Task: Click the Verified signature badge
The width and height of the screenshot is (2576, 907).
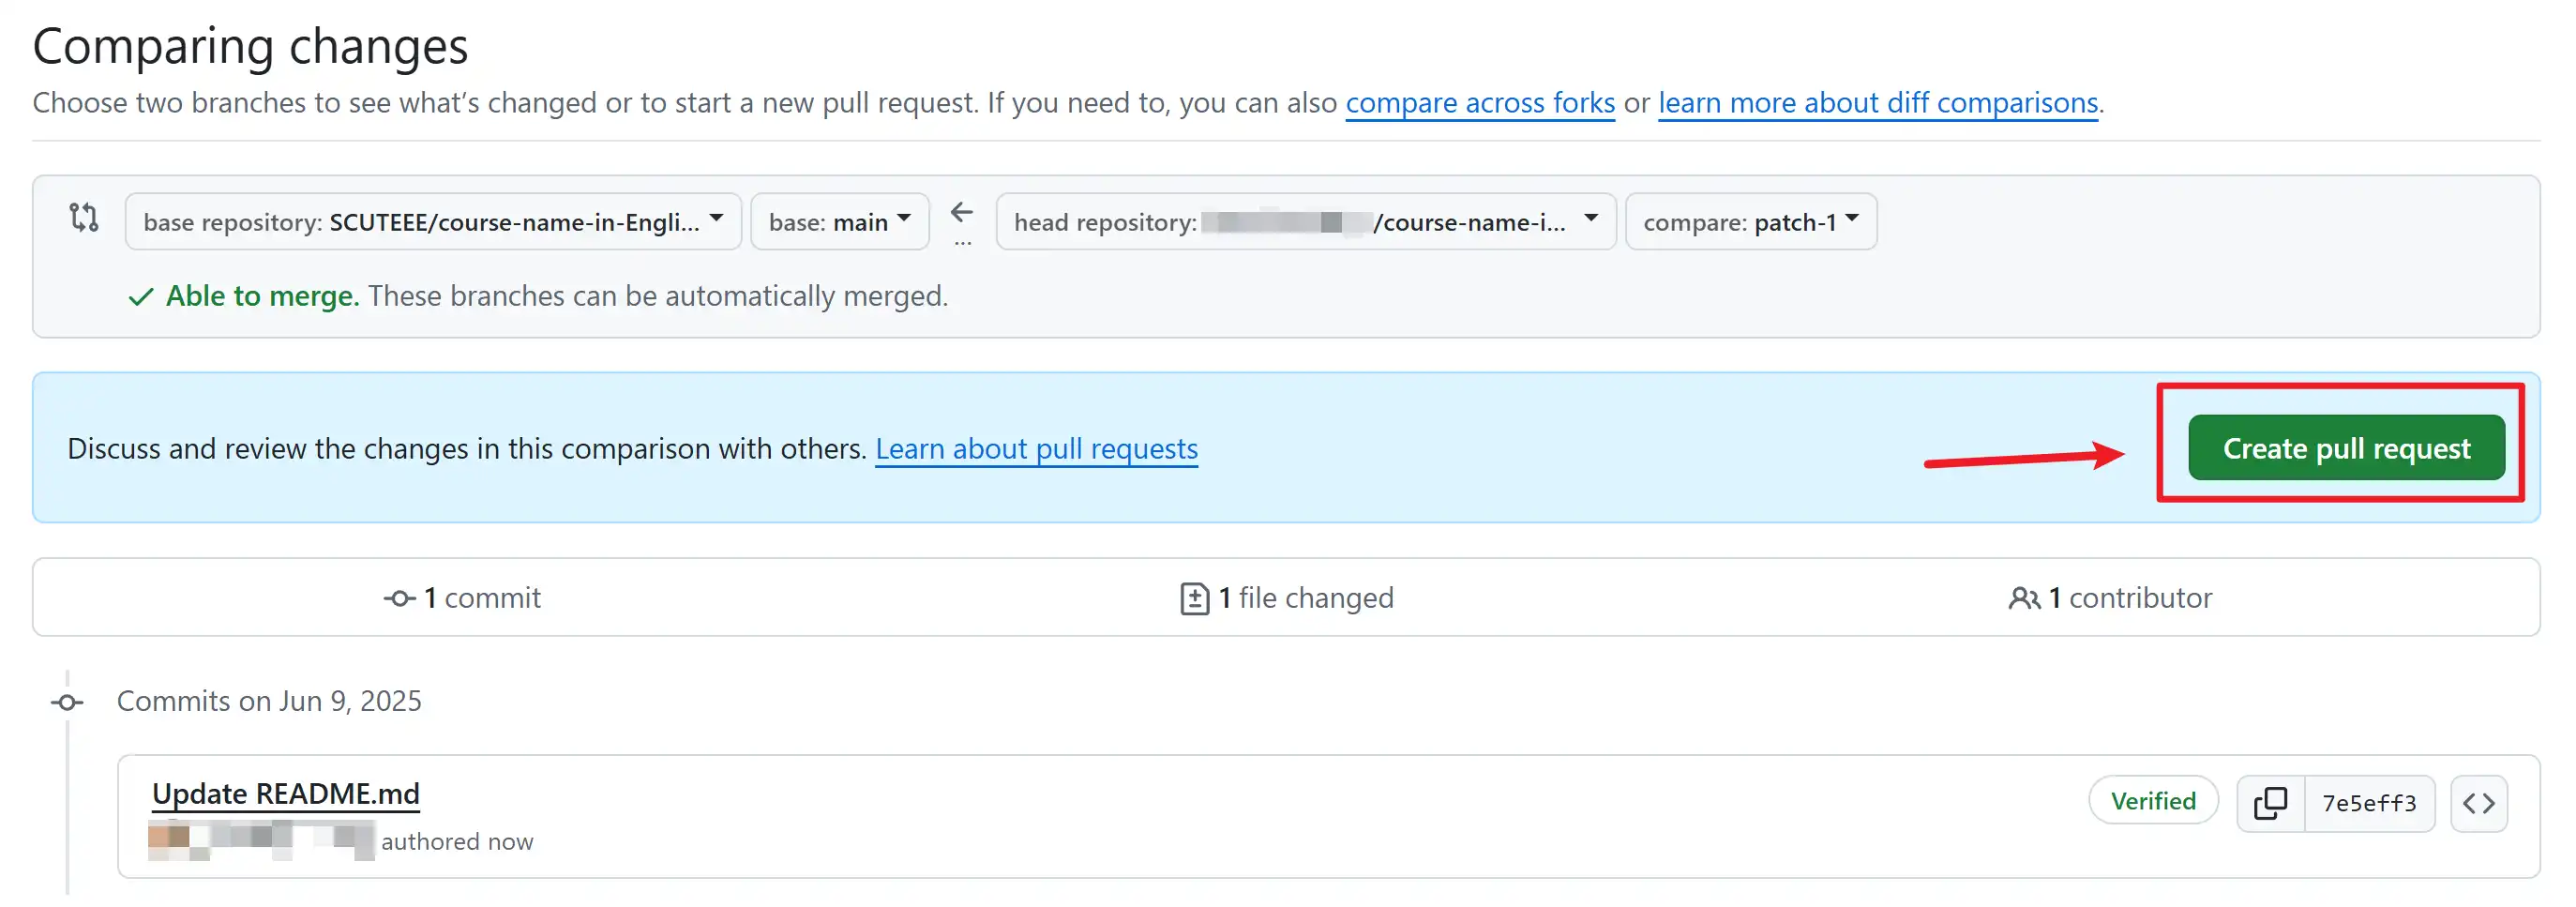Action: click(x=2153, y=799)
